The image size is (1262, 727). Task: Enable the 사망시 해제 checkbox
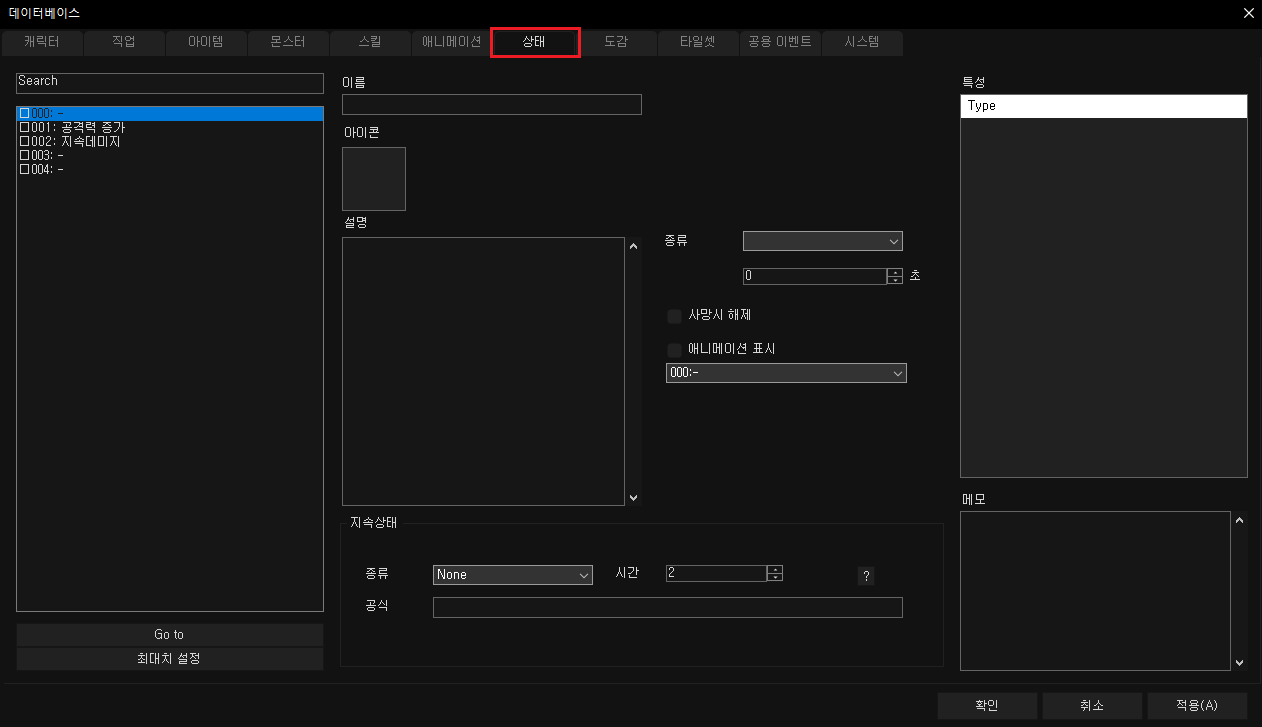click(674, 316)
